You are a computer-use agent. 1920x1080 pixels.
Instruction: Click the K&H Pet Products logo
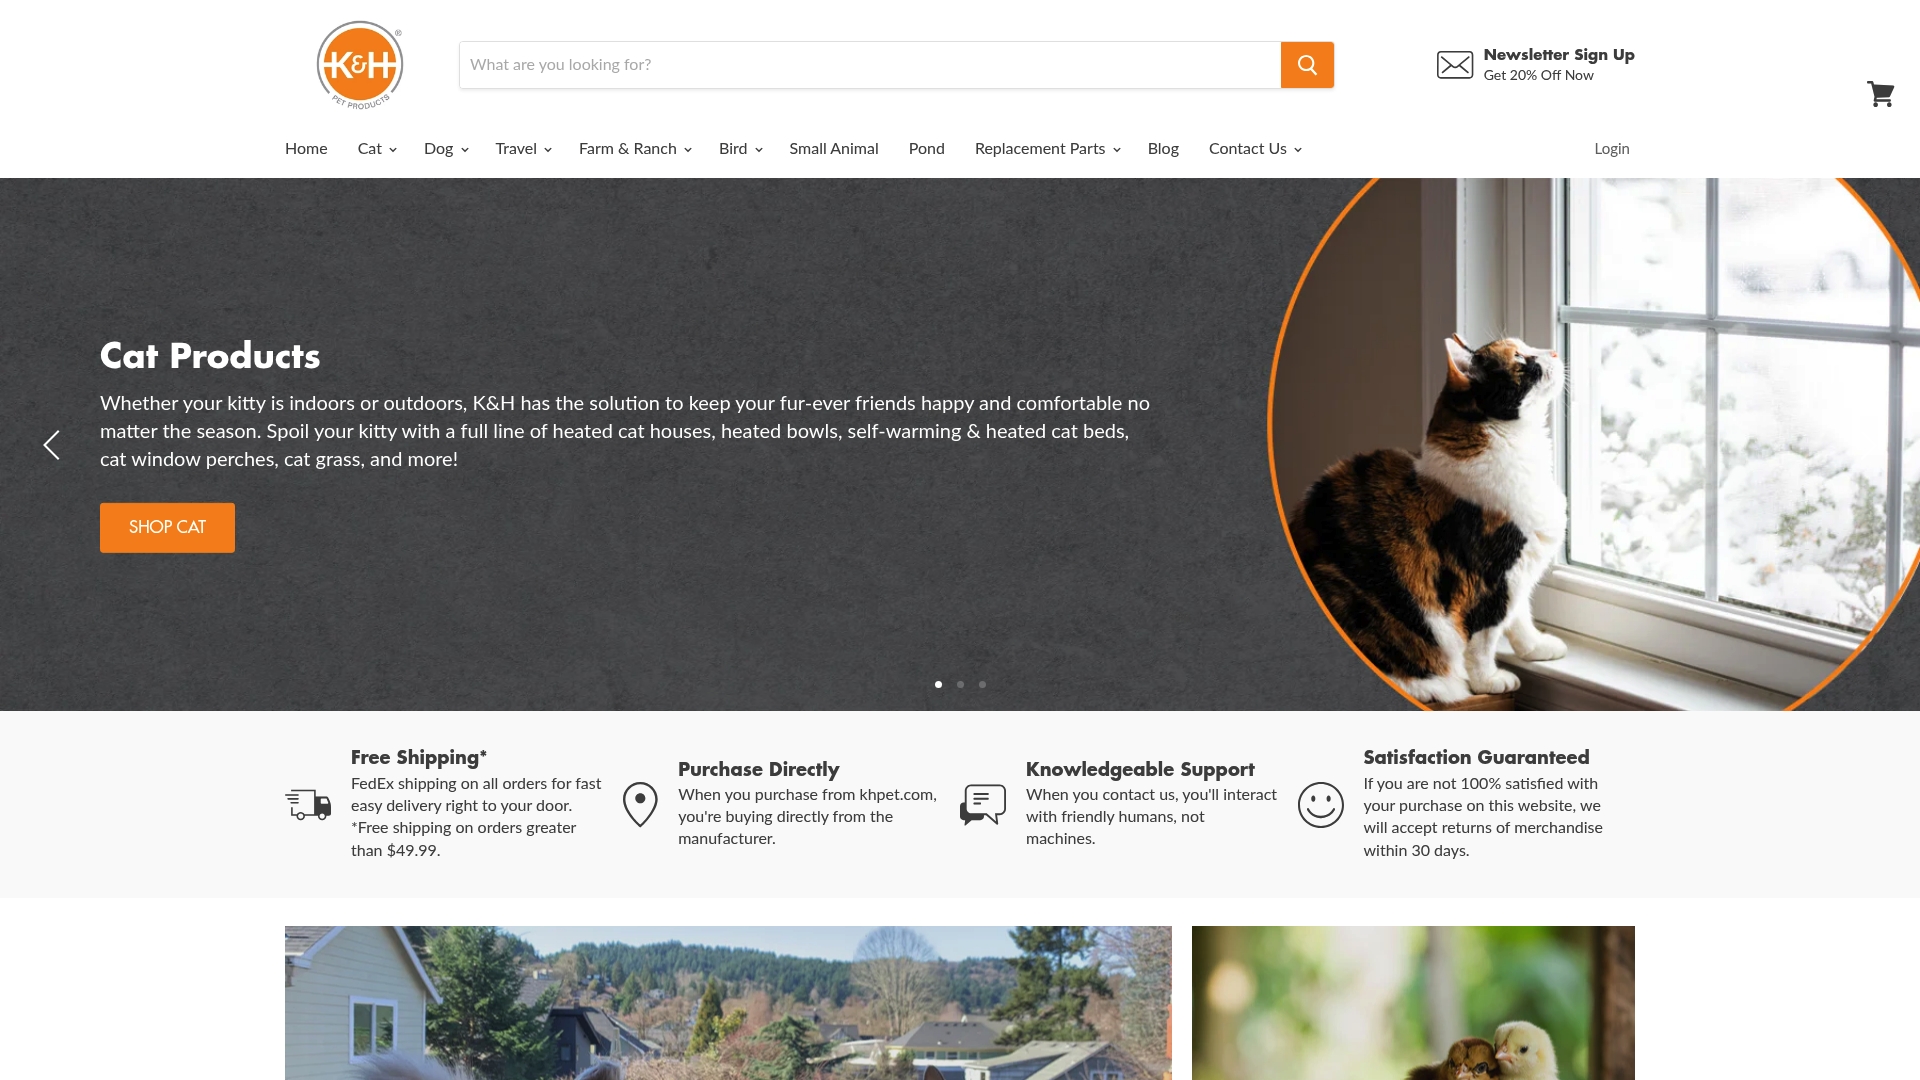(360, 65)
